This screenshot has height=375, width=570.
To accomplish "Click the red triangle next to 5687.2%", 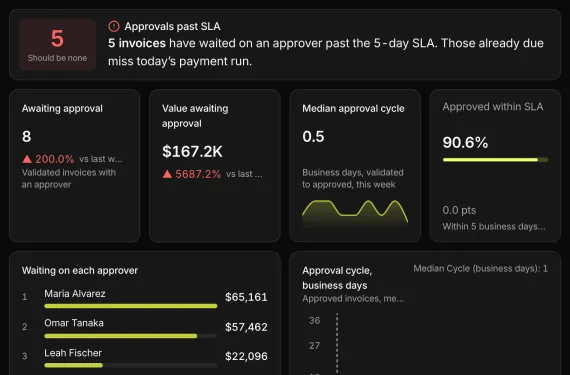I will pyautogui.click(x=167, y=174).
